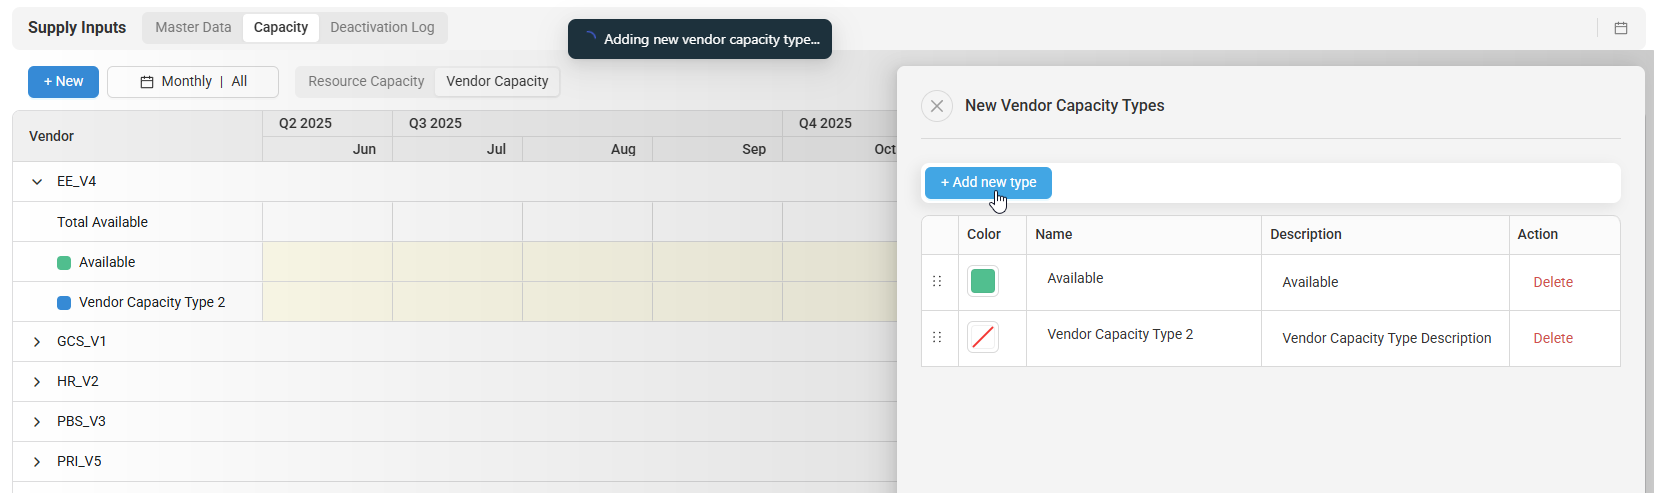
Task: Click the calendar icon at top right
Action: tap(1621, 28)
